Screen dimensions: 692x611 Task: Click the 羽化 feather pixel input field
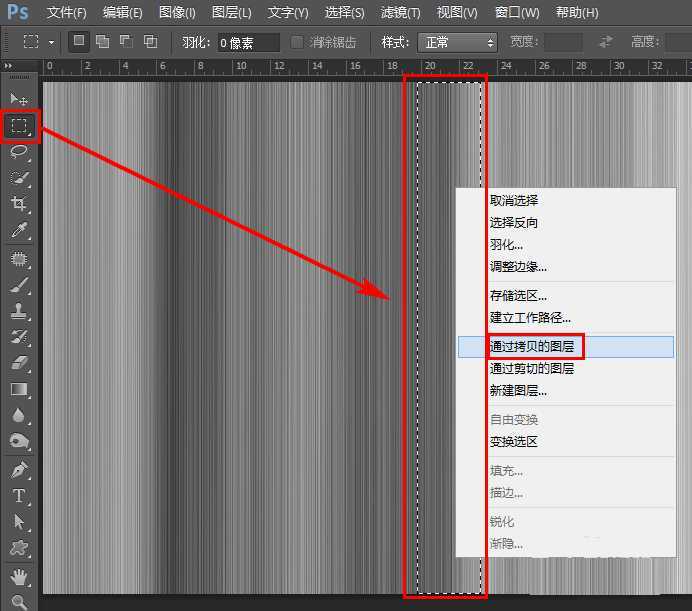pyautogui.click(x=248, y=43)
